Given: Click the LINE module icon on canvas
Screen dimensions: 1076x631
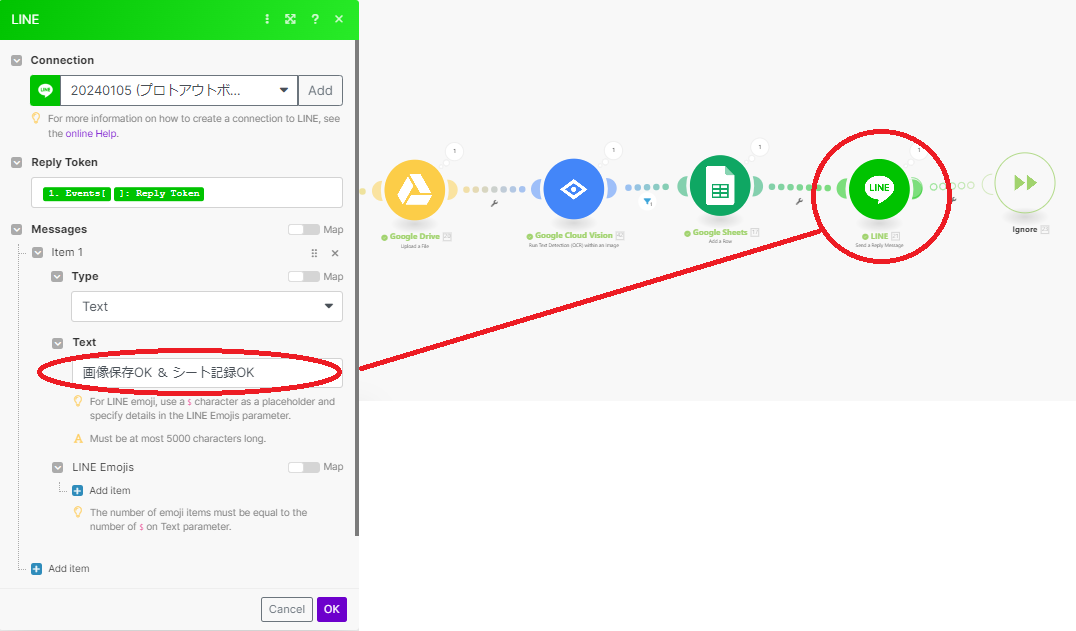Looking at the screenshot, I should pyautogui.click(x=879, y=189).
